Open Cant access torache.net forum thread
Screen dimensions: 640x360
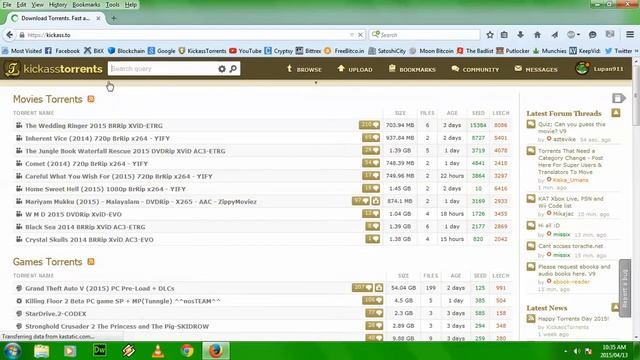(571, 246)
